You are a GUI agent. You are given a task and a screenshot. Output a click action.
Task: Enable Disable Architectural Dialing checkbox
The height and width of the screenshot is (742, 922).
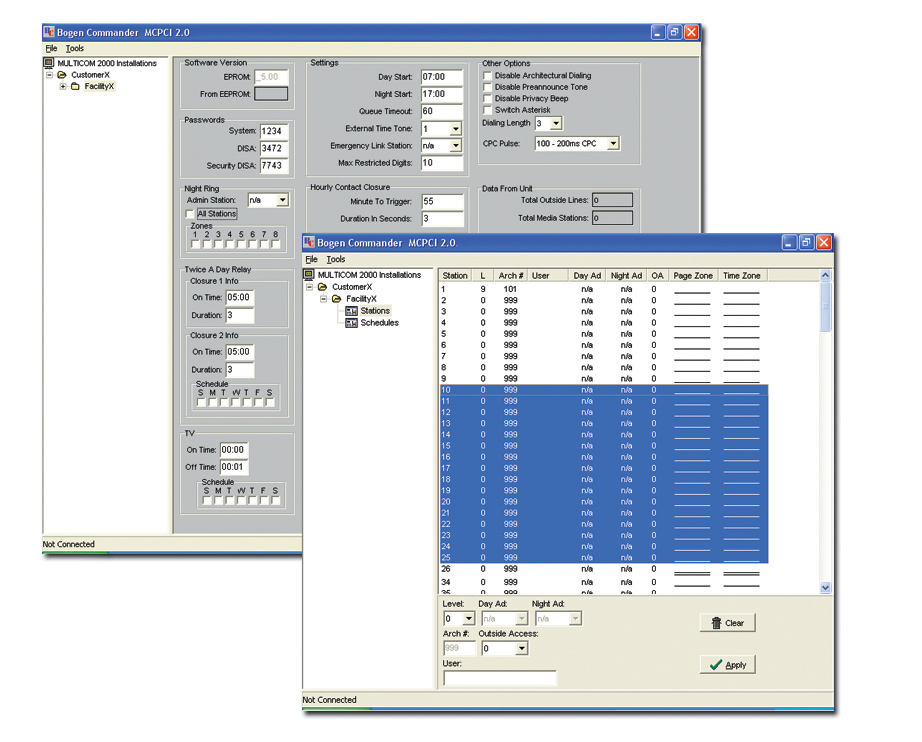click(x=487, y=76)
